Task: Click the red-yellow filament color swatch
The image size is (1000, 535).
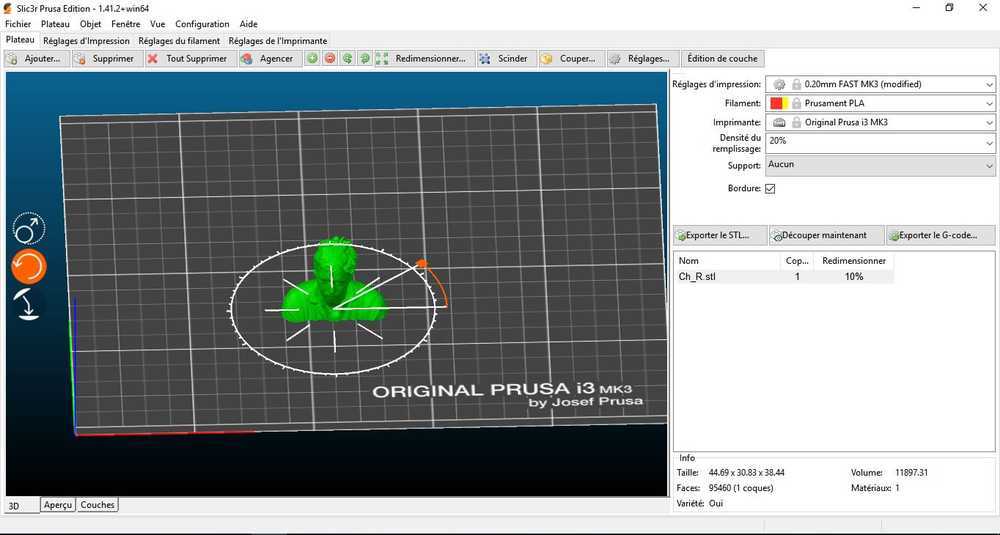Action: pos(779,103)
